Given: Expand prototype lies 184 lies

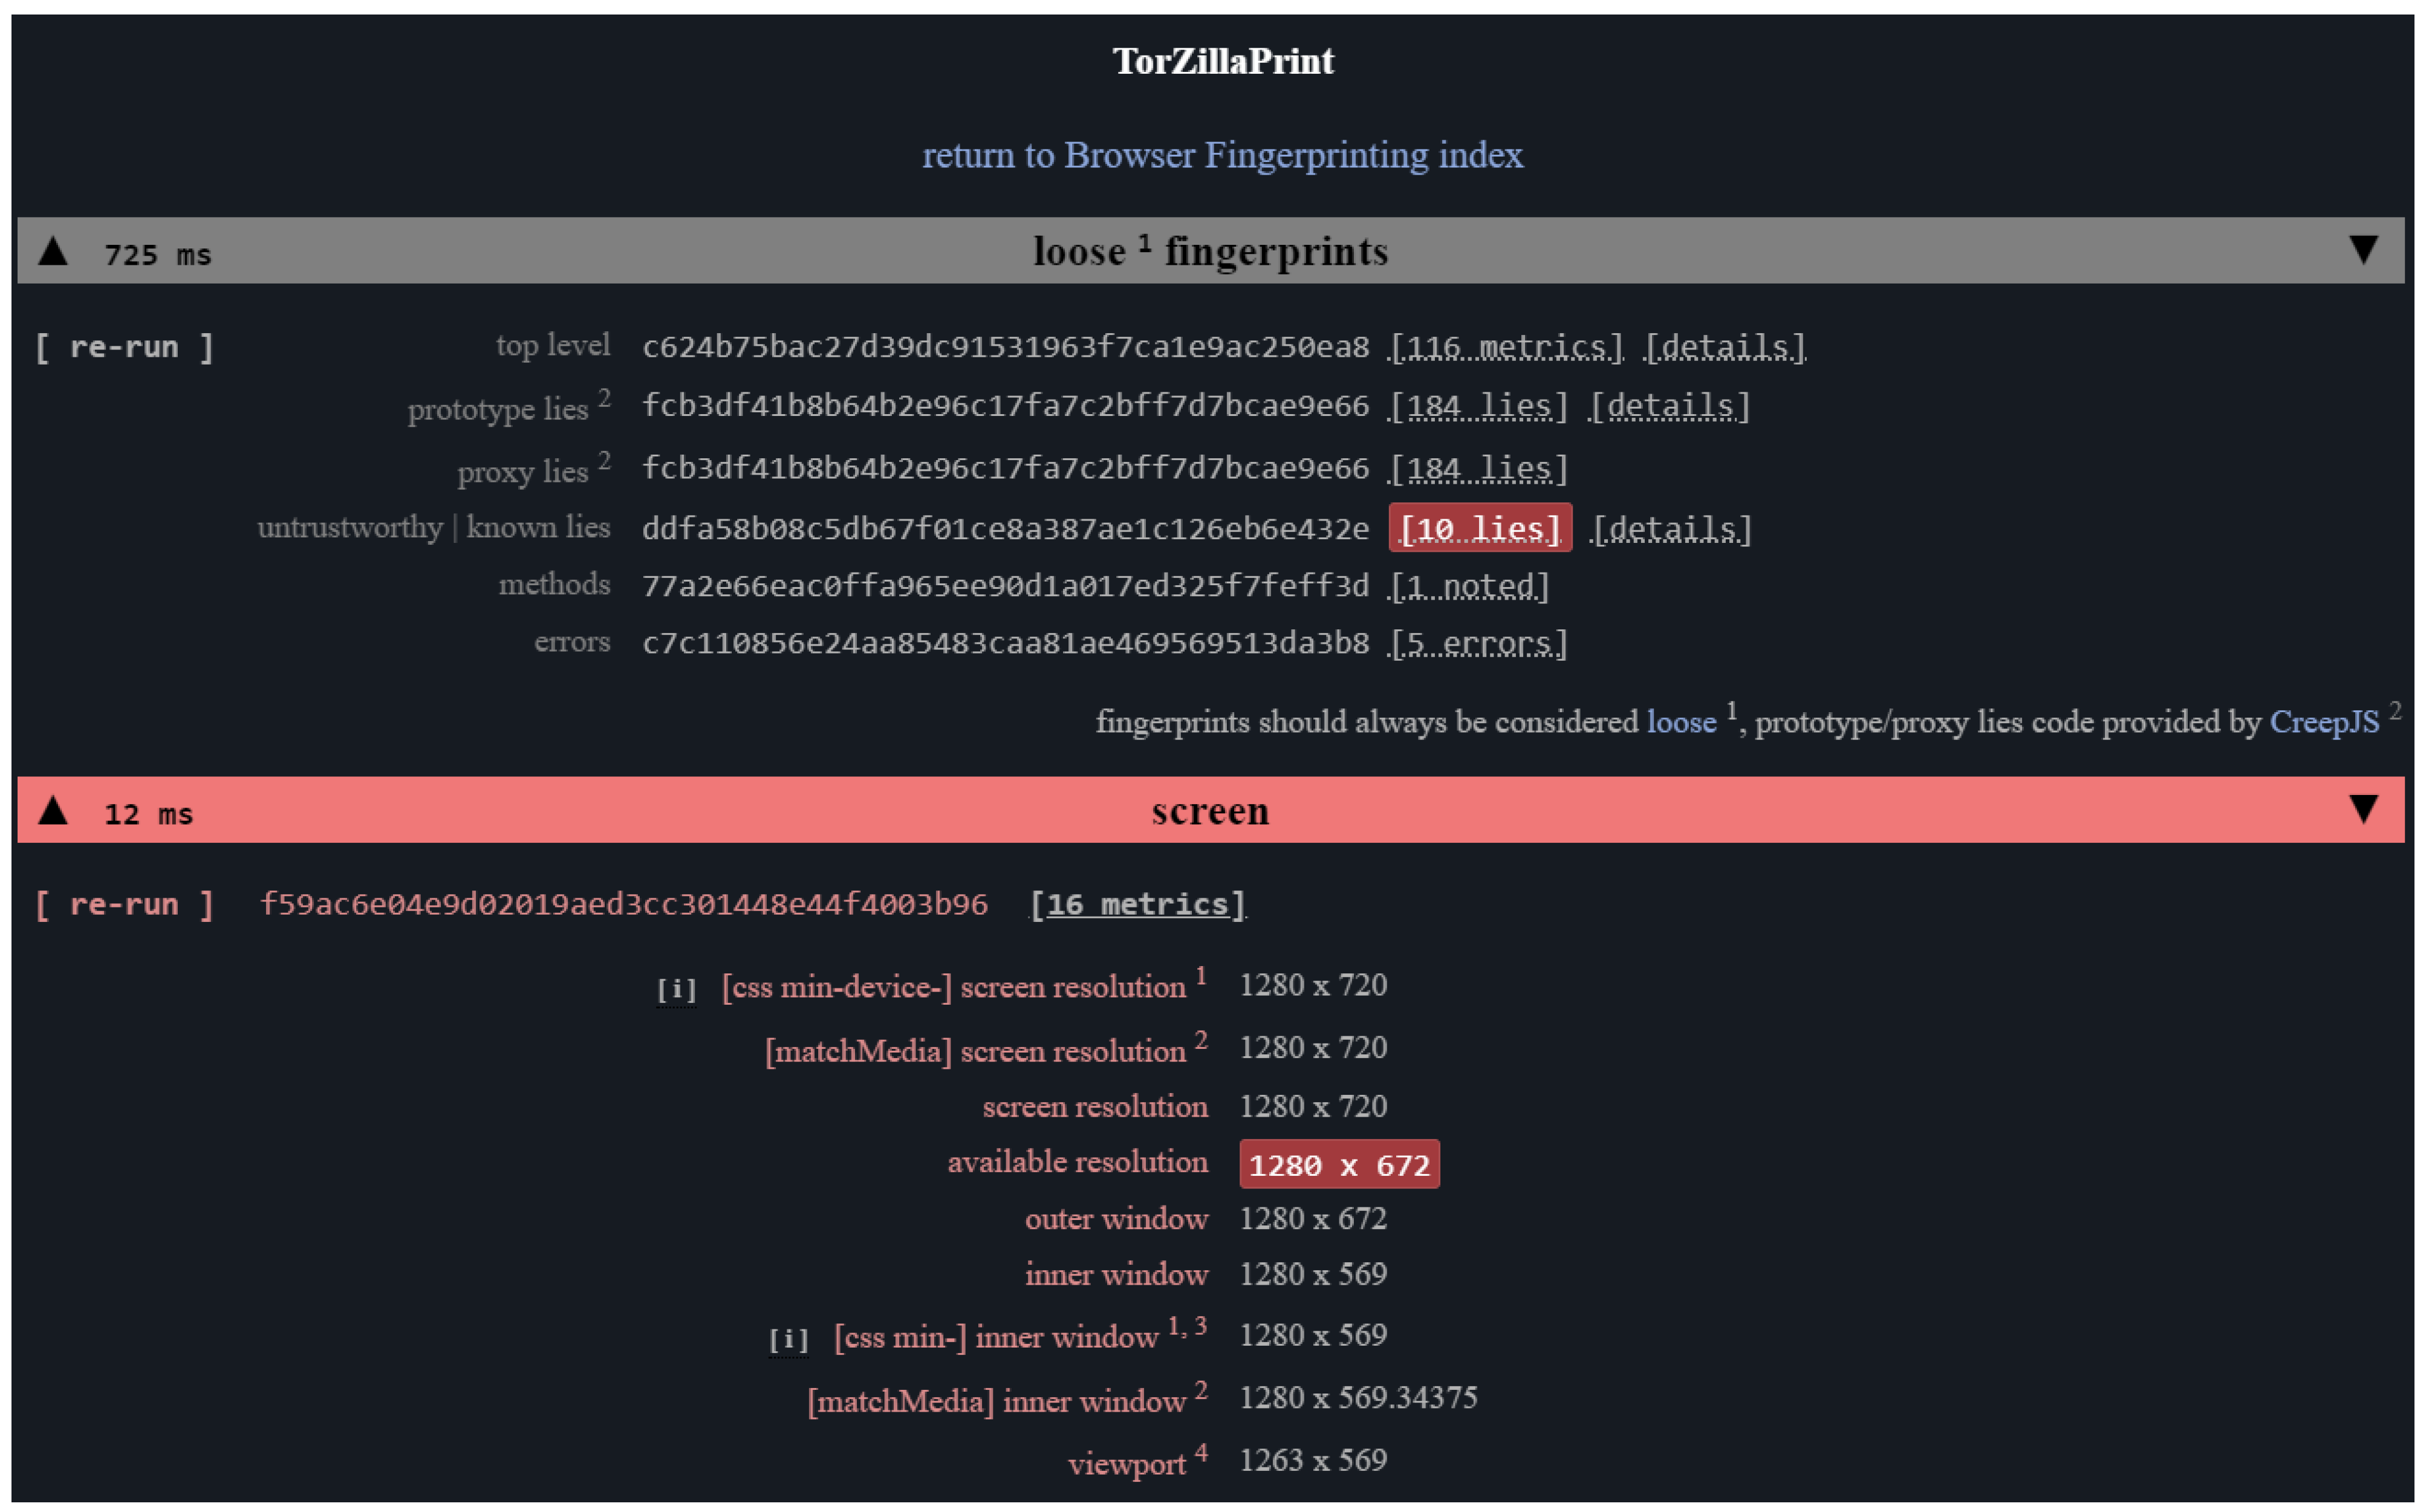Looking at the screenshot, I should click(1478, 407).
